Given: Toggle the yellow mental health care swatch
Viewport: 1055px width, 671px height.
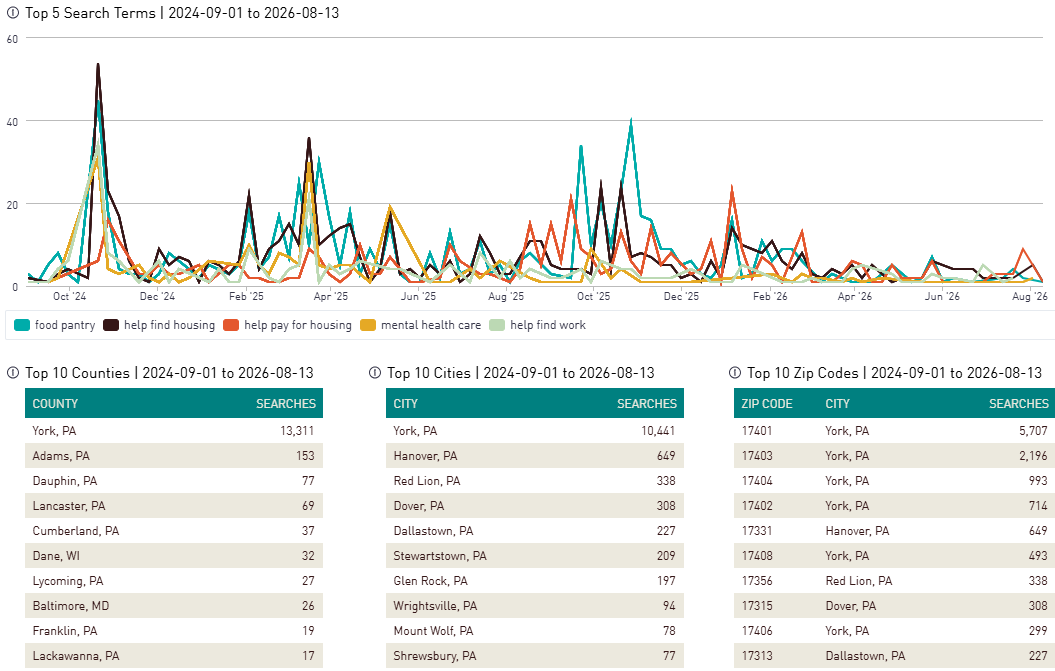Looking at the screenshot, I should tap(367, 325).
